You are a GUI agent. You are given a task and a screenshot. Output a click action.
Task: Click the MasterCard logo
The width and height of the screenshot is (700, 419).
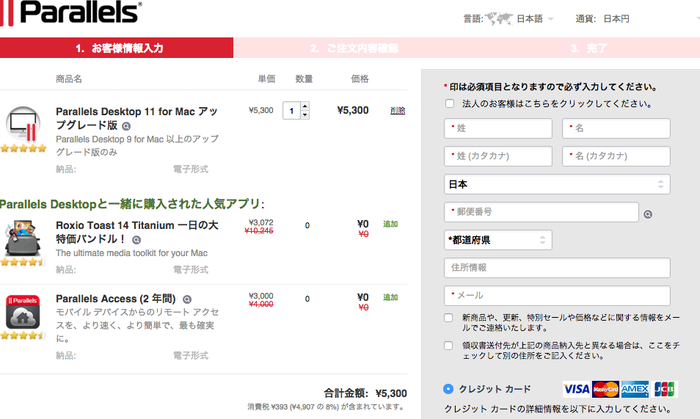[x=606, y=389]
